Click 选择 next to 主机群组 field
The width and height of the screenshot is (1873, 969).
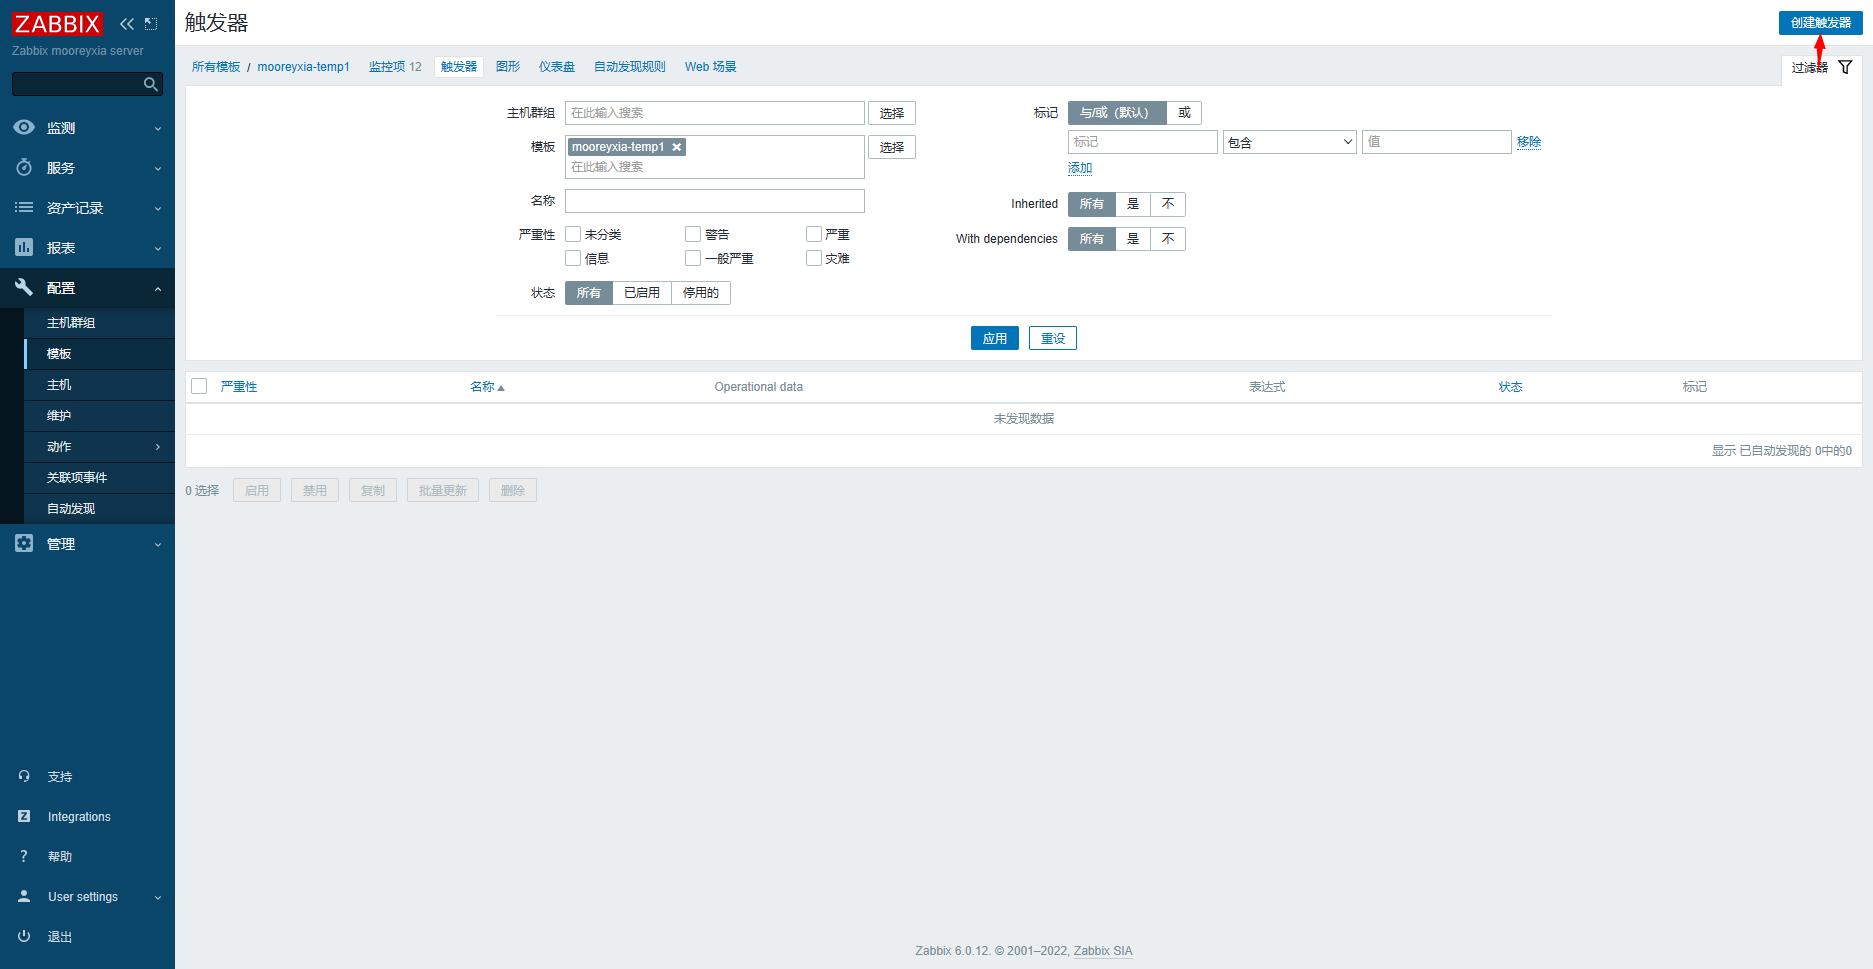[x=892, y=113]
